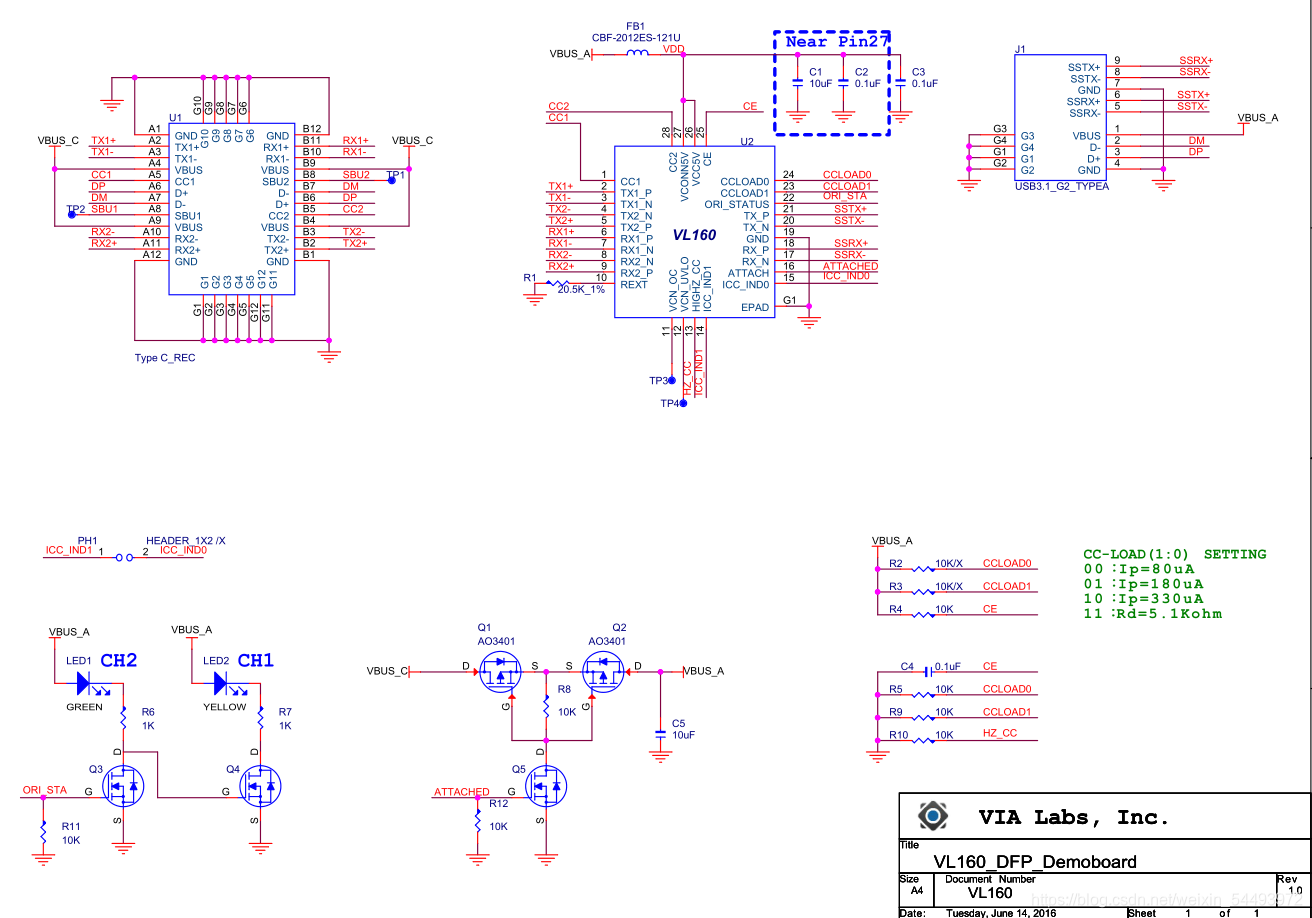Click the 'CH1' channel label
The width and height of the screenshot is (1312, 918).
pos(256,660)
